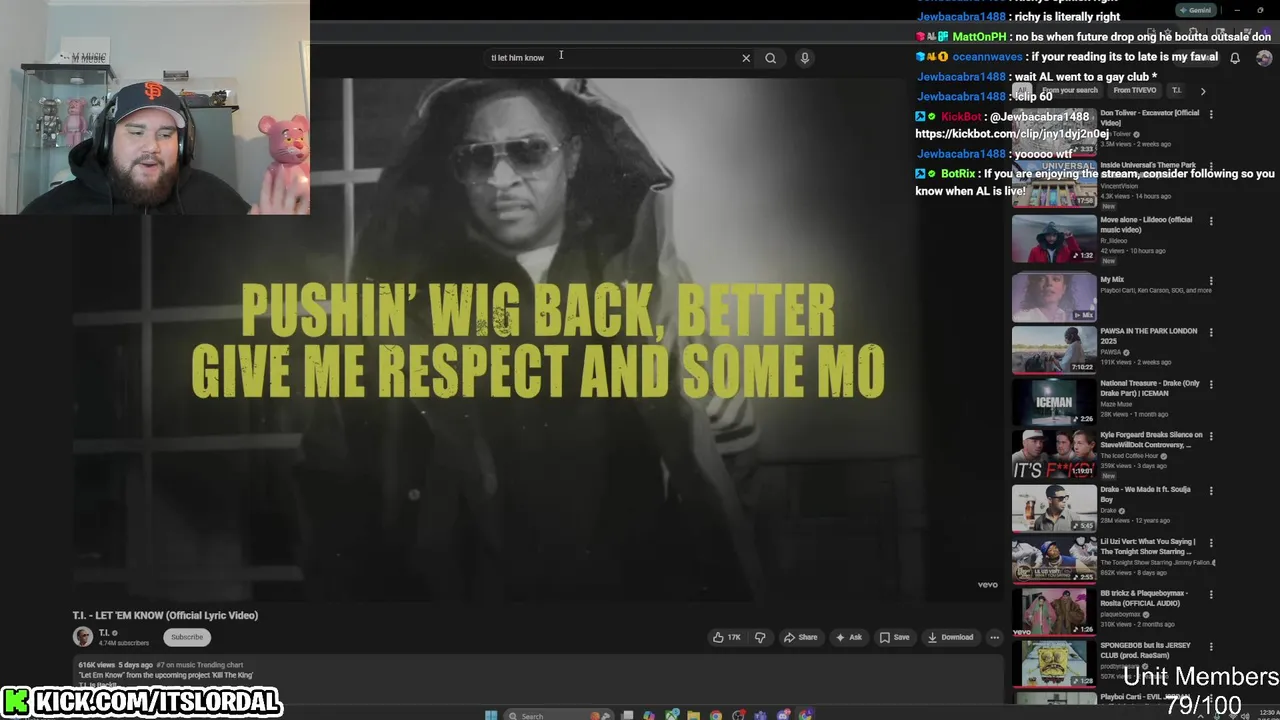Open options menu for 'Move alone - Lildeoo'
The image size is (1280, 720).
pyautogui.click(x=1211, y=221)
